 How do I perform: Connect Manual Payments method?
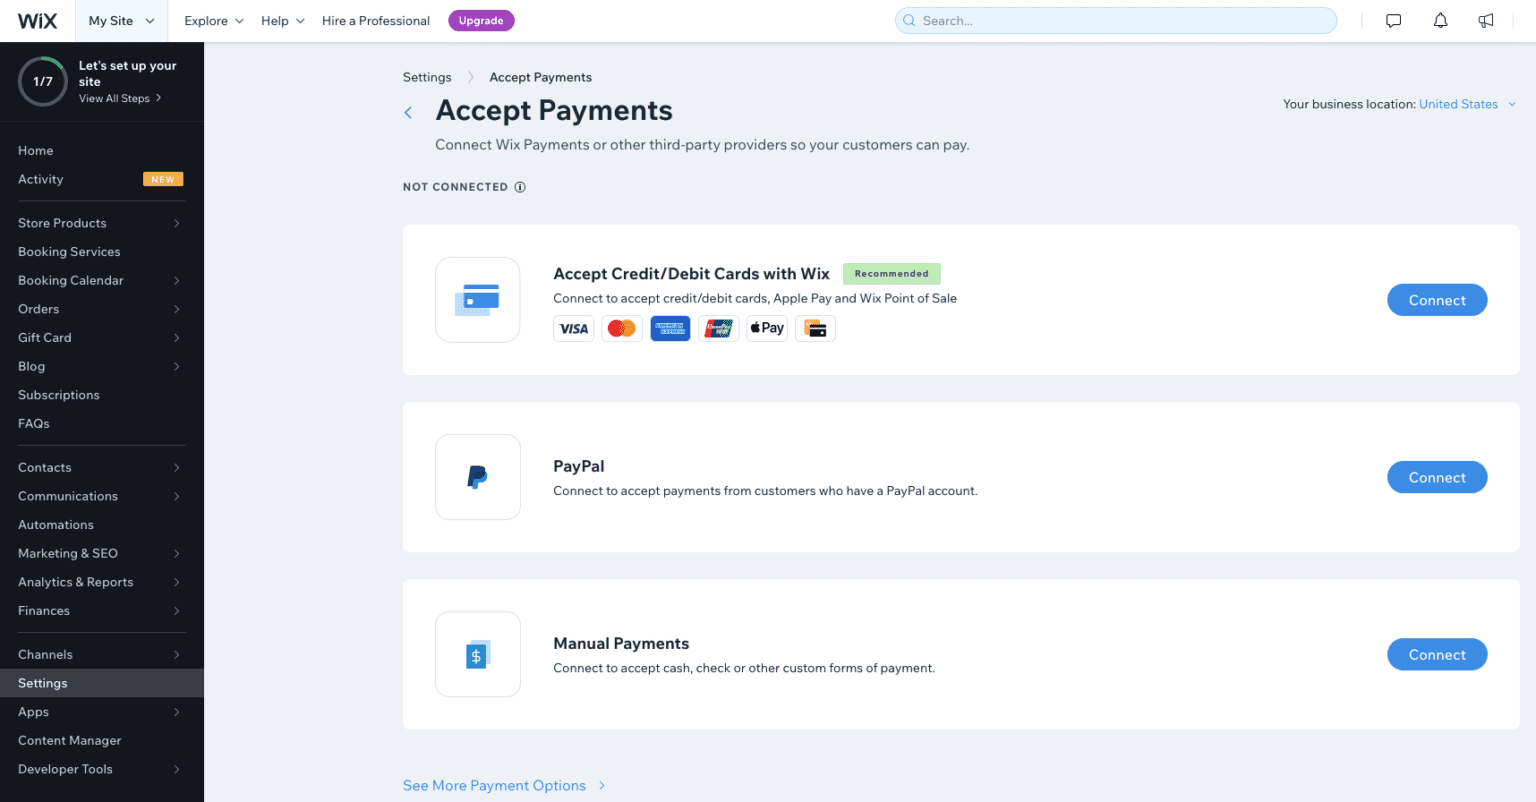pyautogui.click(x=1436, y=655)
